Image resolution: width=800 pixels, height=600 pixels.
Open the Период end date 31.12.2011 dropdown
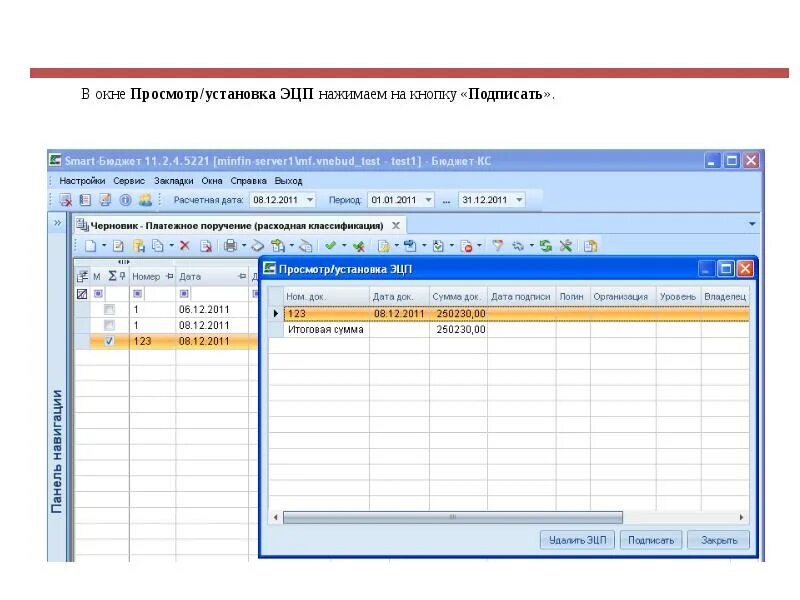tap(519, 200)
